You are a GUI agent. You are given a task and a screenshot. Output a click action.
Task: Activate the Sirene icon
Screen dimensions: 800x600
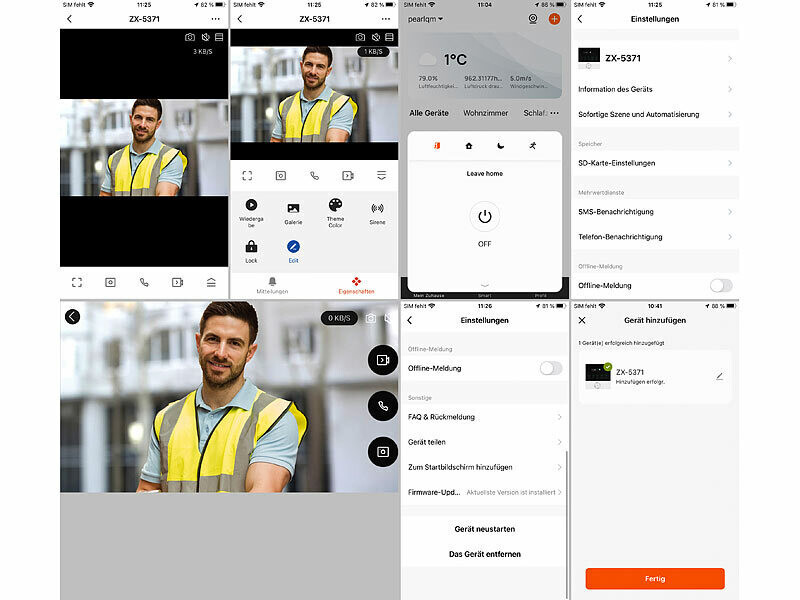click(x=378, y=208)
